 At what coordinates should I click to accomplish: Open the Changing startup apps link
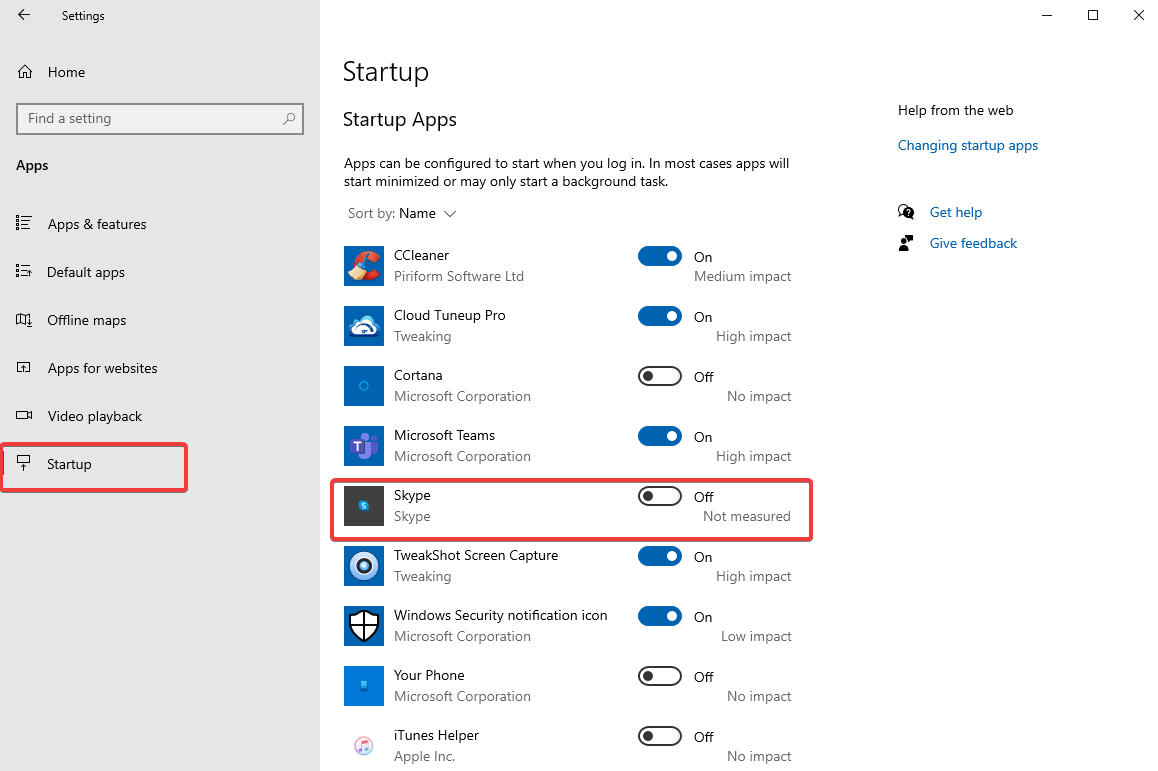pos(967,145)
